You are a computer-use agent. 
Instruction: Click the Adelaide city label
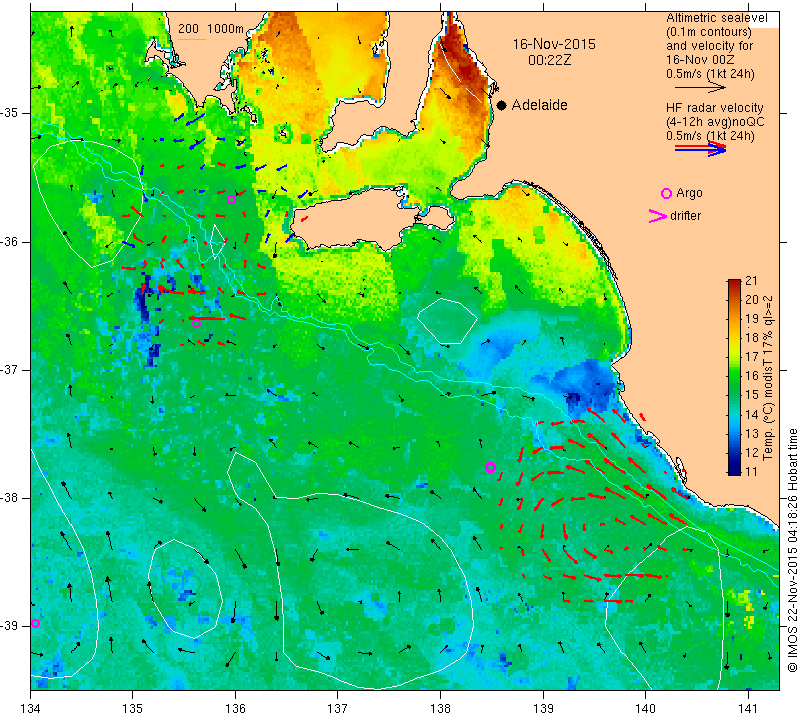[x=539, y=105]
